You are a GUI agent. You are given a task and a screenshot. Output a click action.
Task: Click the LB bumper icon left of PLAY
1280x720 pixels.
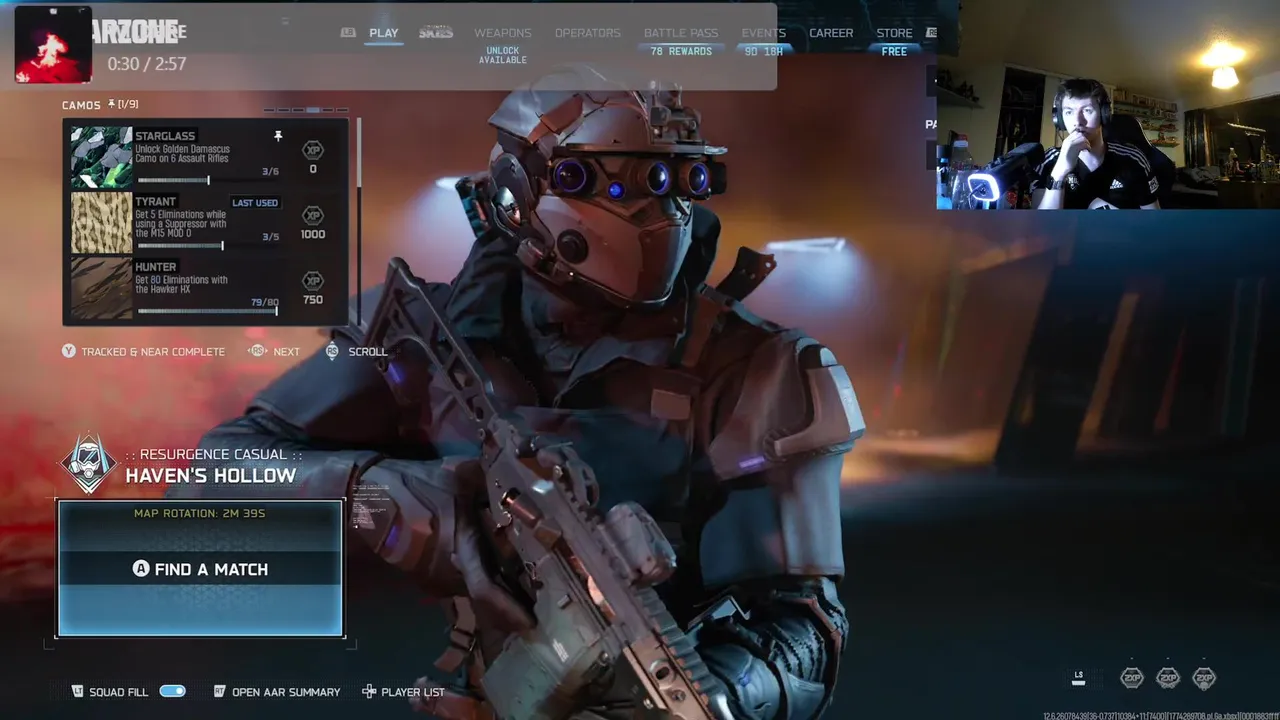348,33
